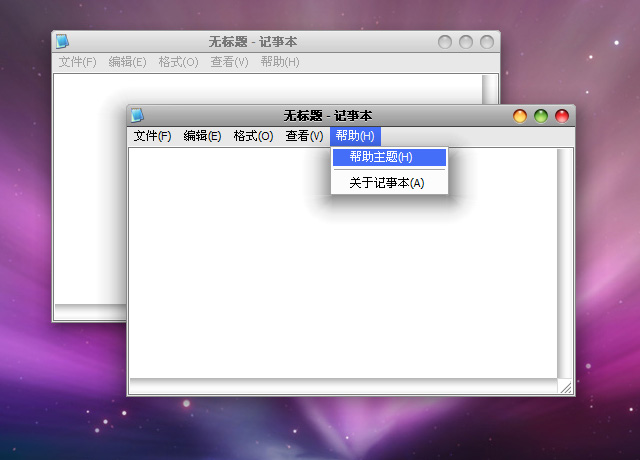Click the resize grip at the front window's corner
Viewport: 640px width, 460px height.
(565, 386)
